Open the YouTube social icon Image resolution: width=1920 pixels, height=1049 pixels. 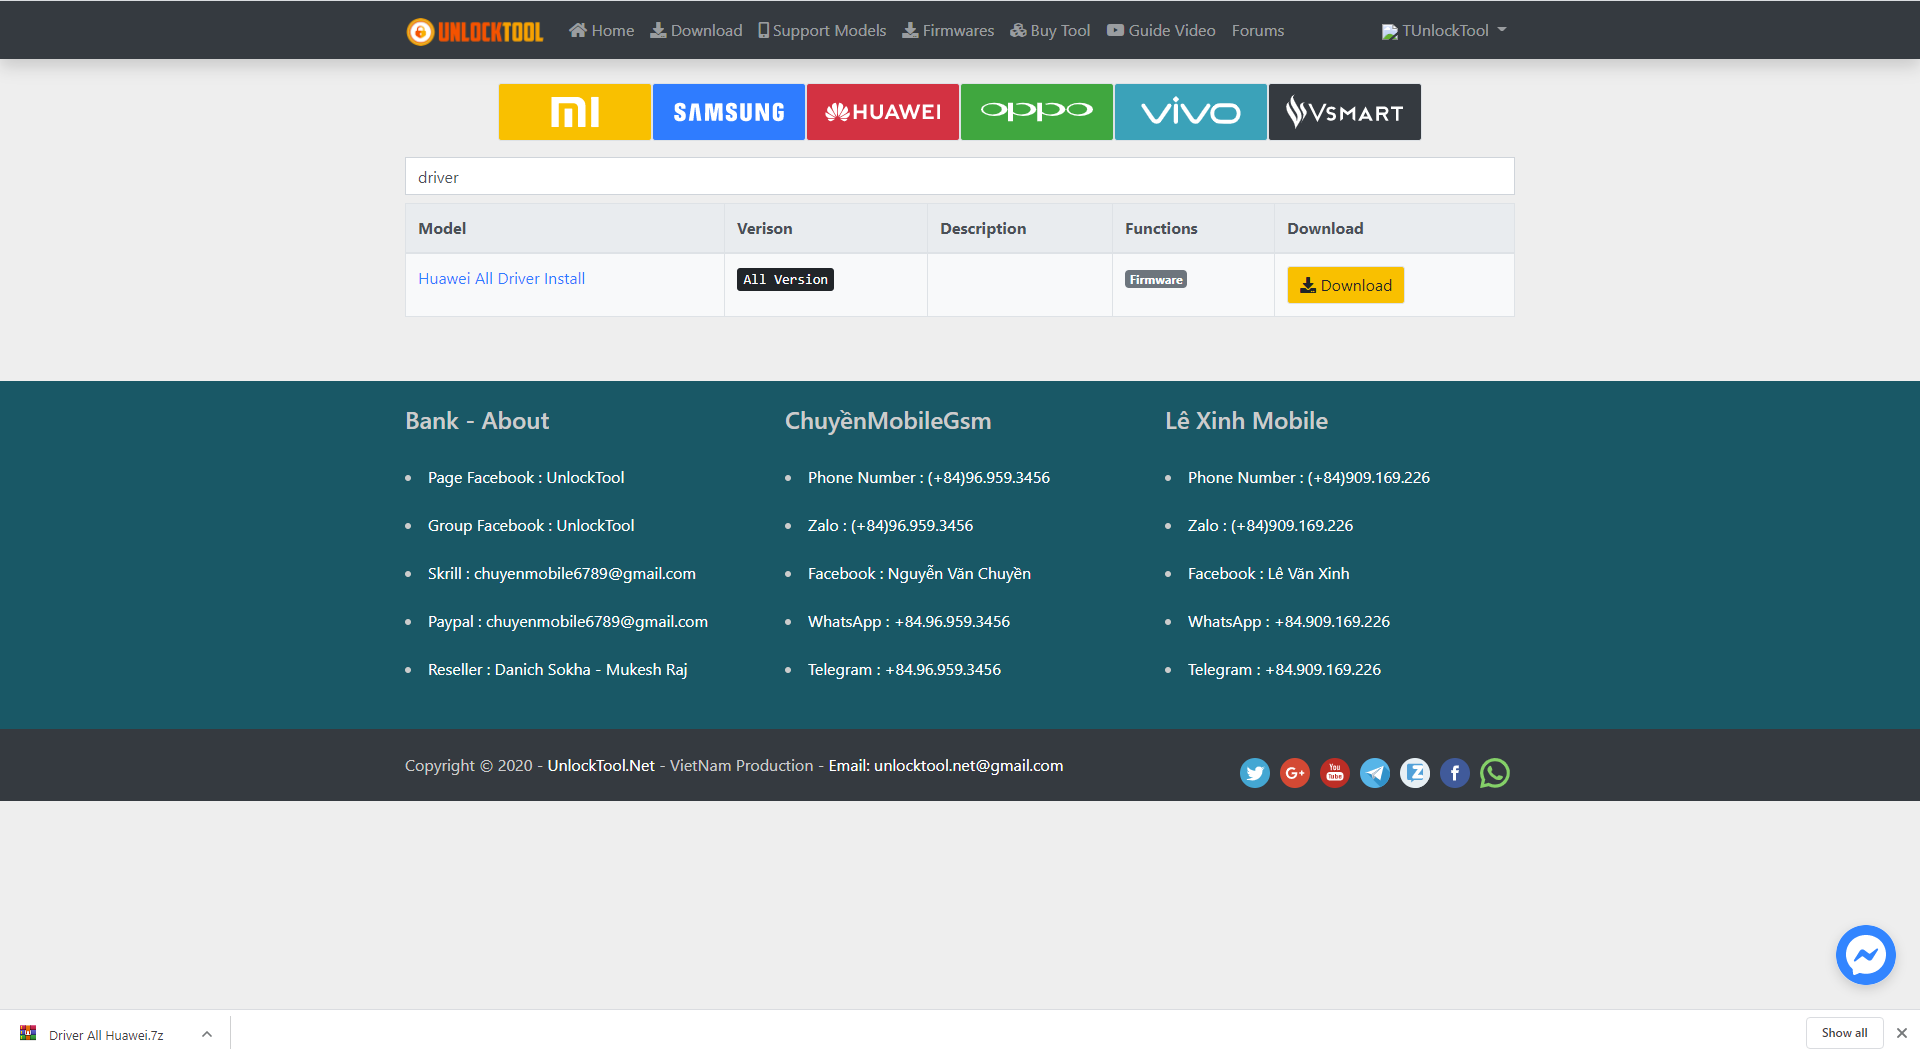click(1335, 773)
